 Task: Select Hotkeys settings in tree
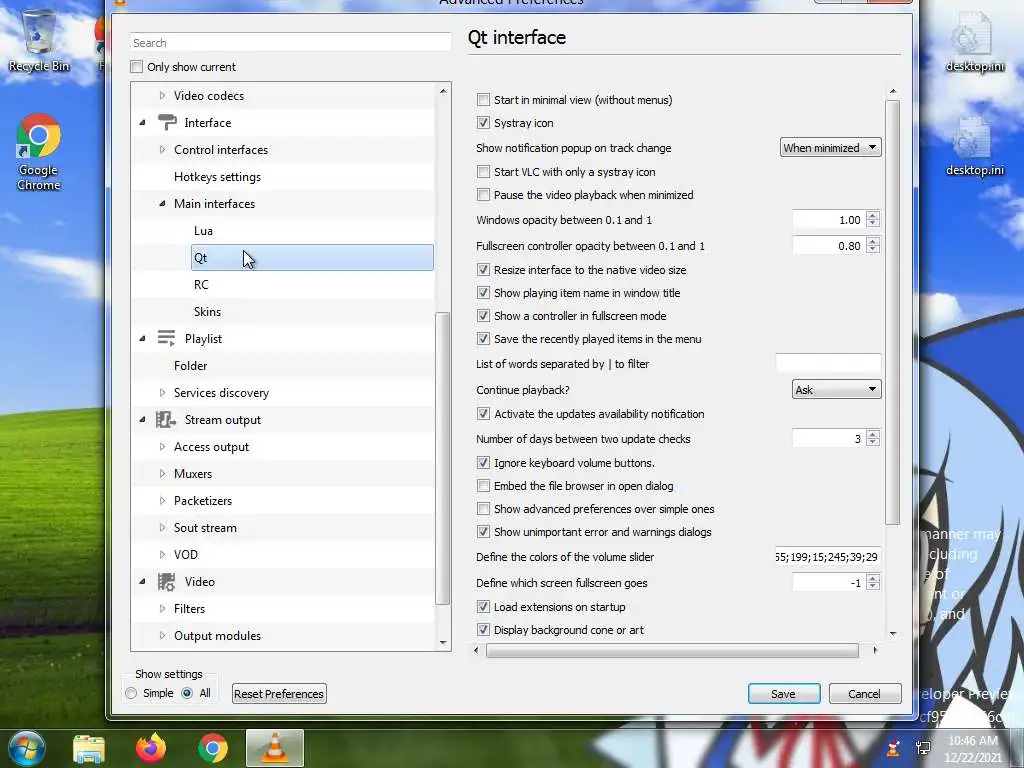[217, 177]
